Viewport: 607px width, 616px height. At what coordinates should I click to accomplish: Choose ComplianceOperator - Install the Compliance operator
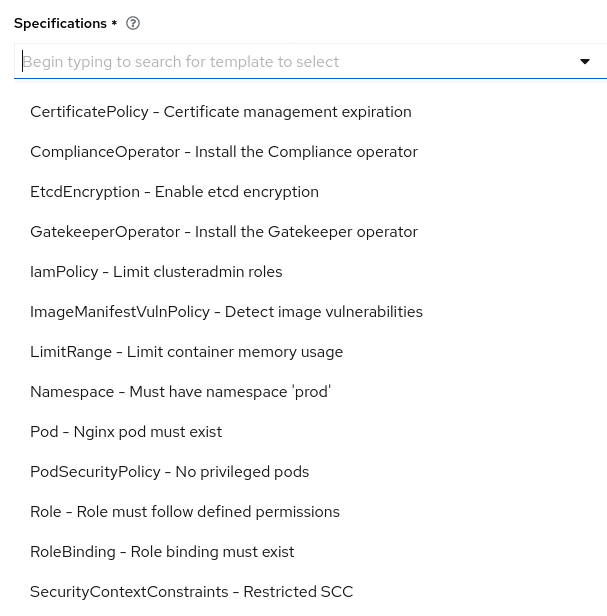[224, 152]
